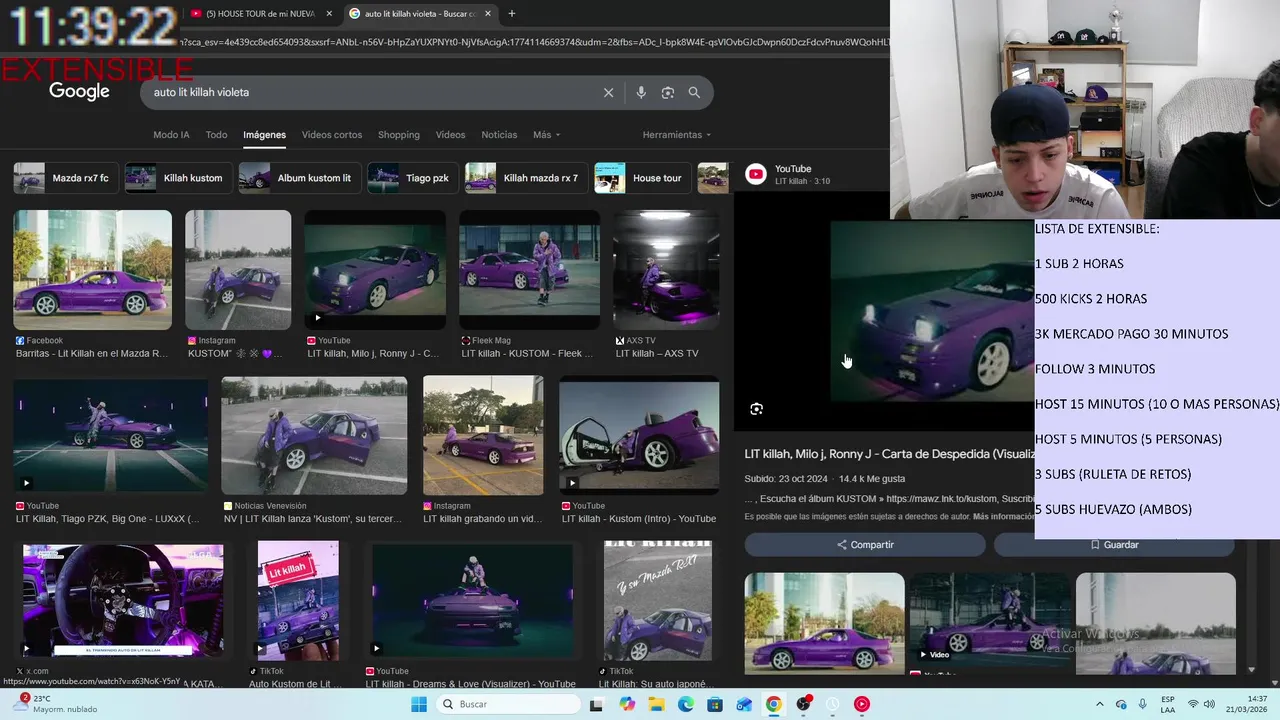1280x720 pixels.
Task: Click the Lens icon on the preview image
Action: pyautogui.click(x=756, y=408)
